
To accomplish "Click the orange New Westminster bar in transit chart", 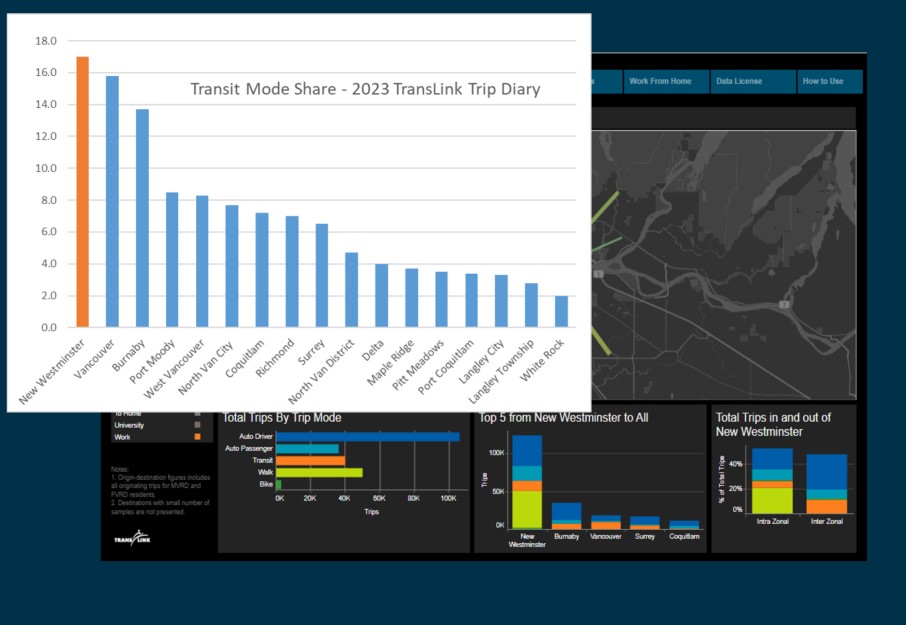I will tap(83, 192).
